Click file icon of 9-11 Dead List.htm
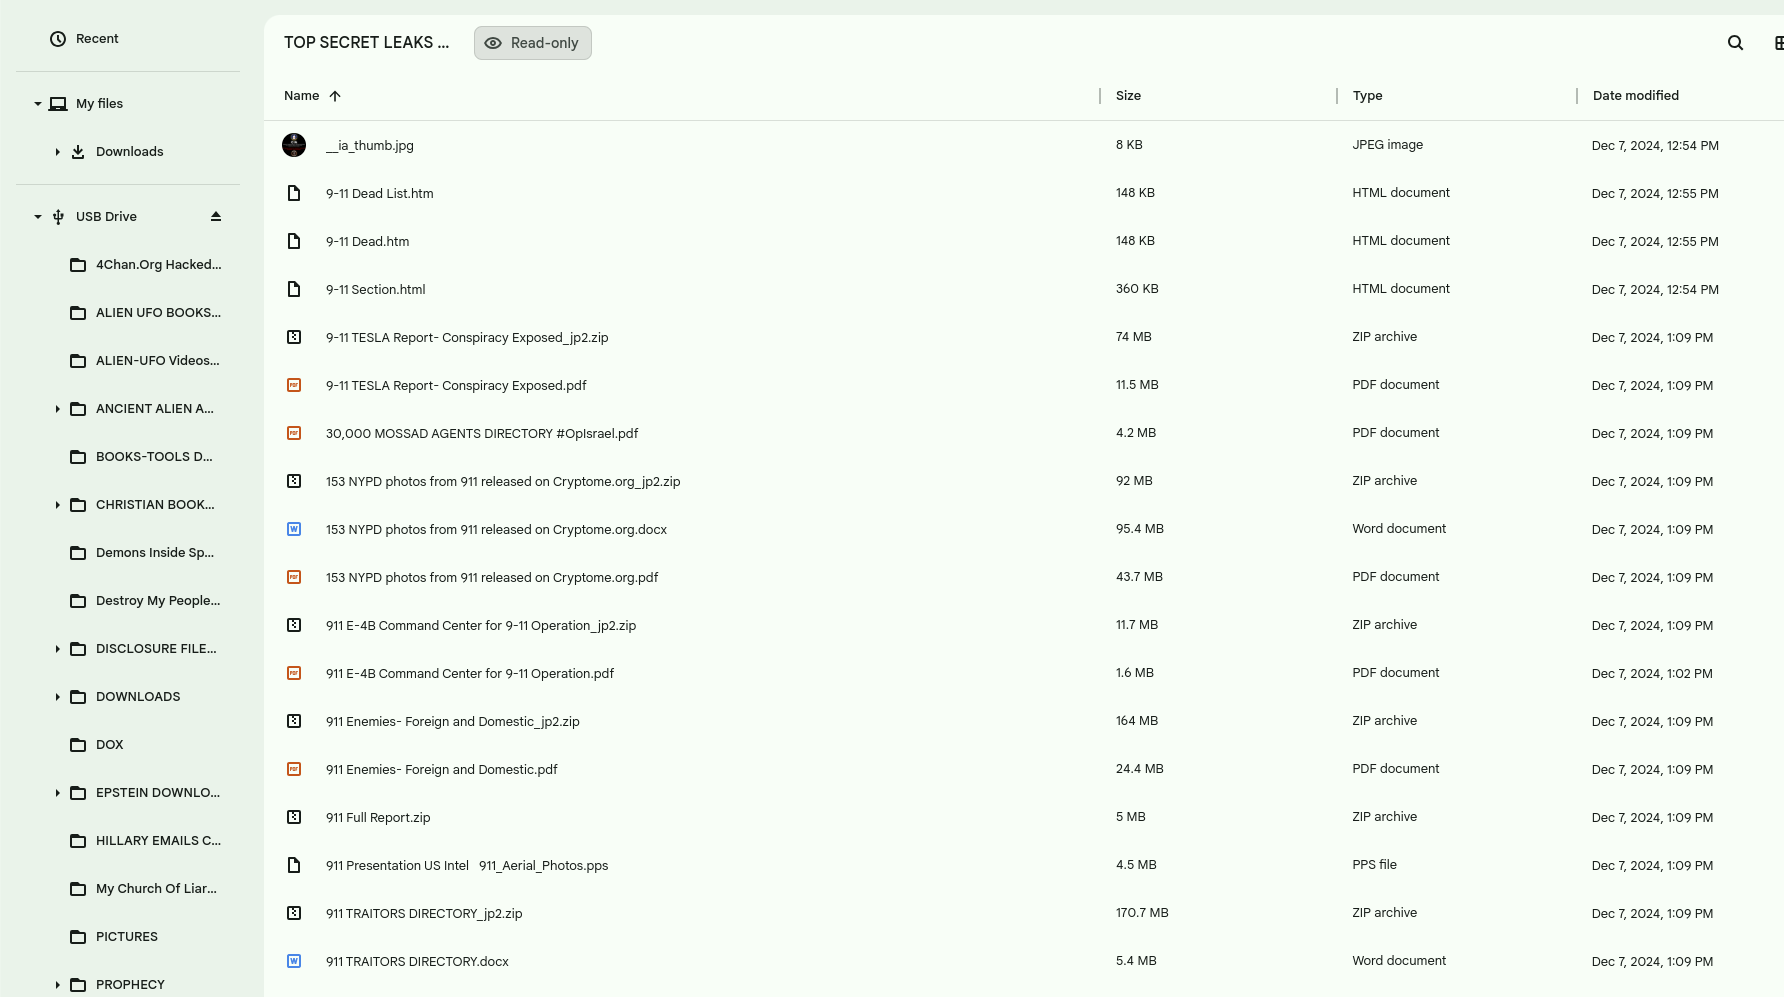The height and width of the screenshot is (997, 1784). (x=294, y=193)
